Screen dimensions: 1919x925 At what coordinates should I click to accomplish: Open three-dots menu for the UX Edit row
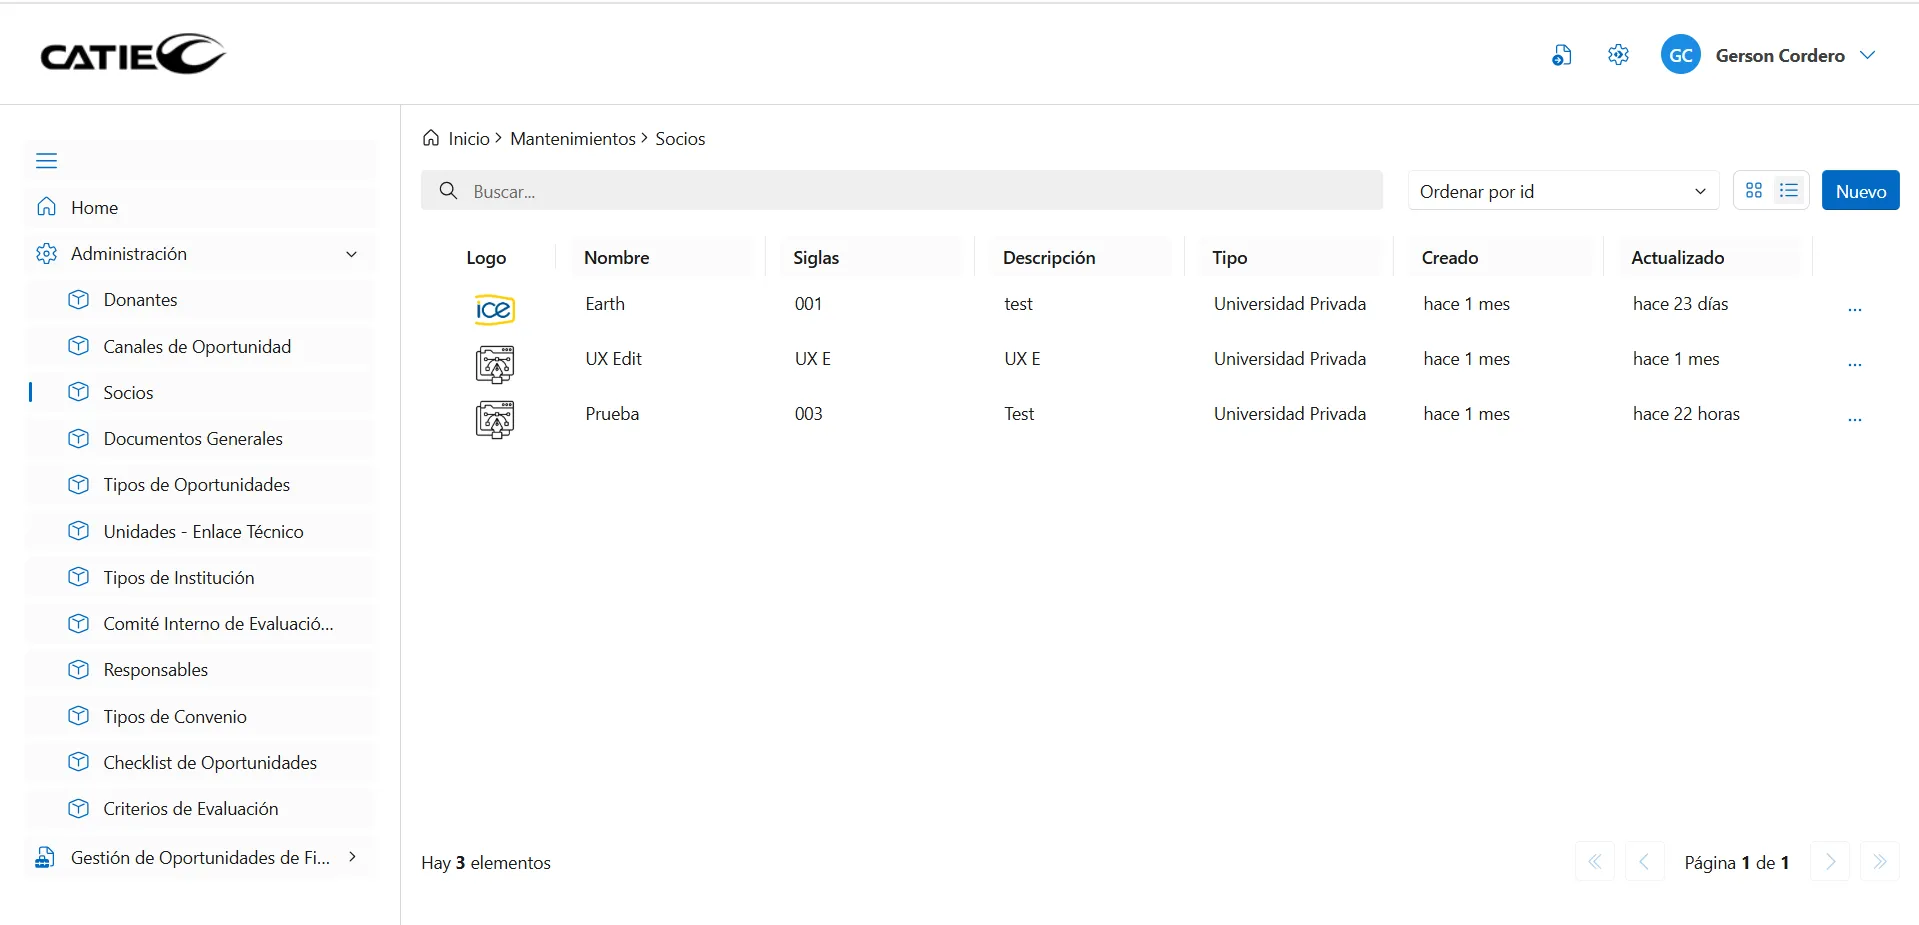tap(1854, 365)
